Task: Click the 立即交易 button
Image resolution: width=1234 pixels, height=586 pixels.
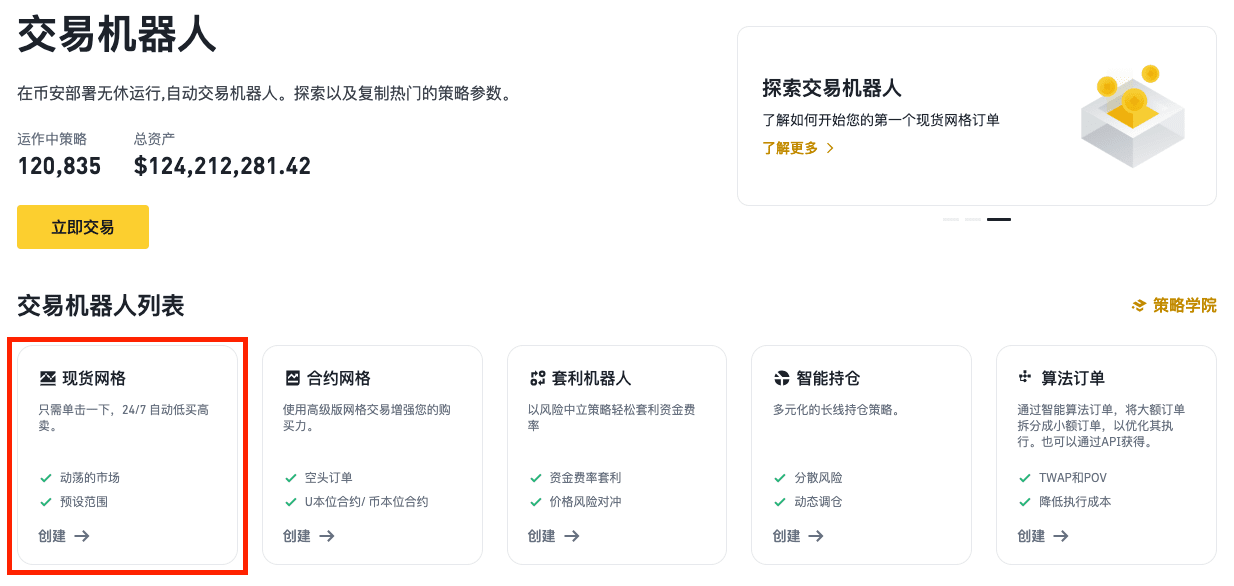Action: [x=83, y=227]
